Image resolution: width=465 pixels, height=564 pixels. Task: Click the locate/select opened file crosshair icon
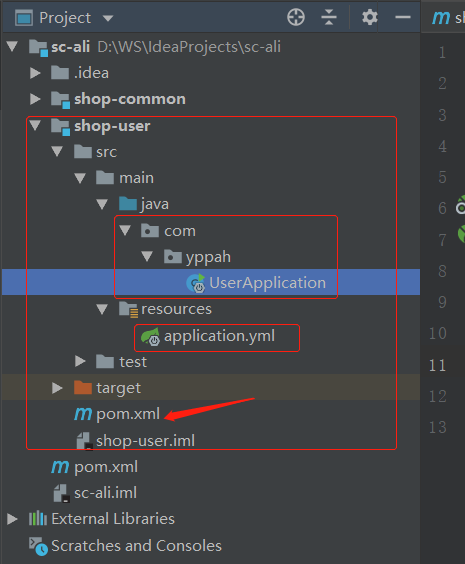[x=296, y=17]
